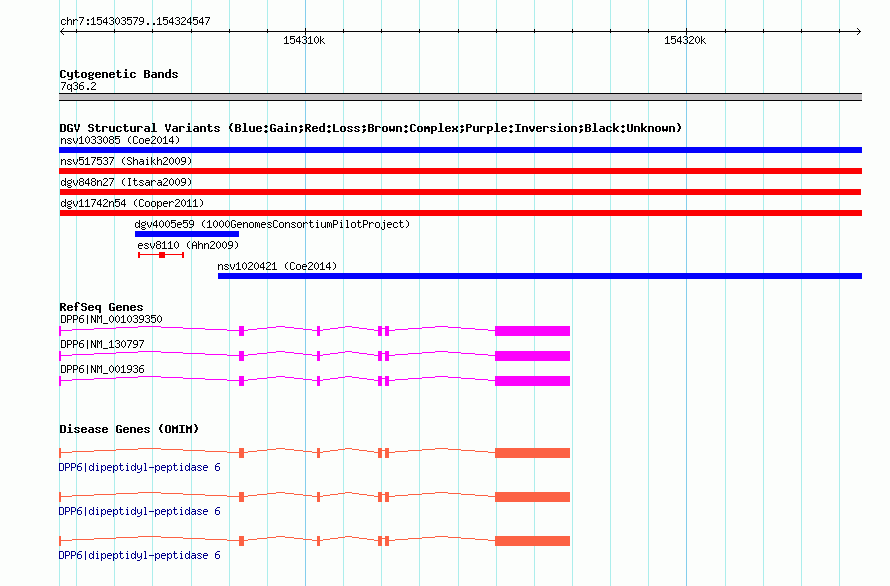Click the dgv4005e59 1000GenomesConsortiumPilotProject label
Screen dimensions: 890x586
click(x=272, y=224)
